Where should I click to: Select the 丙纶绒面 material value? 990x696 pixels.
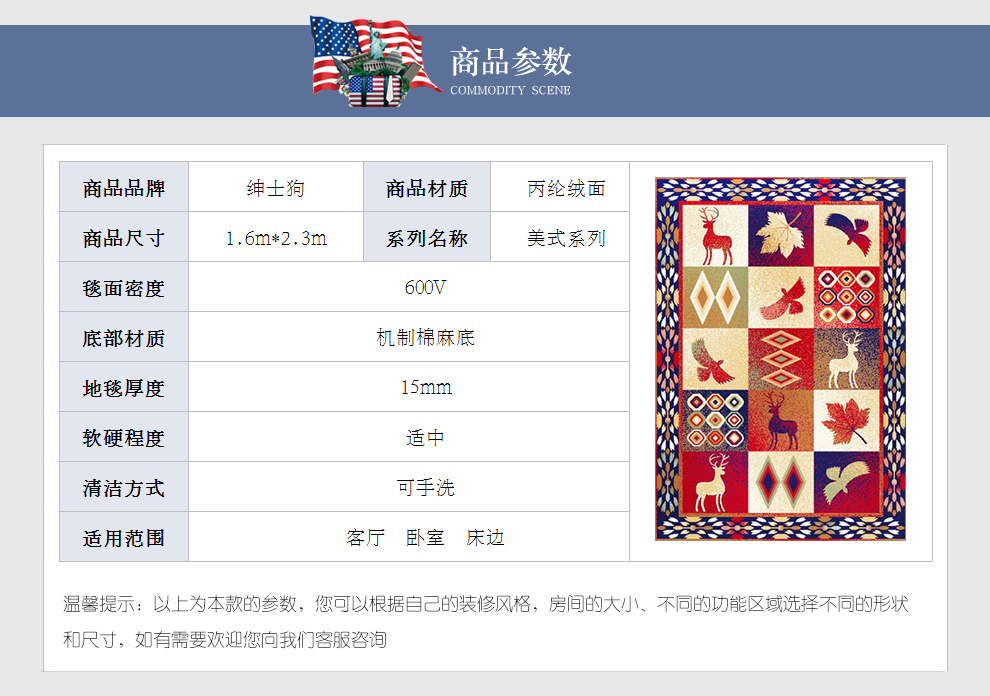click(x=566, y=188)
